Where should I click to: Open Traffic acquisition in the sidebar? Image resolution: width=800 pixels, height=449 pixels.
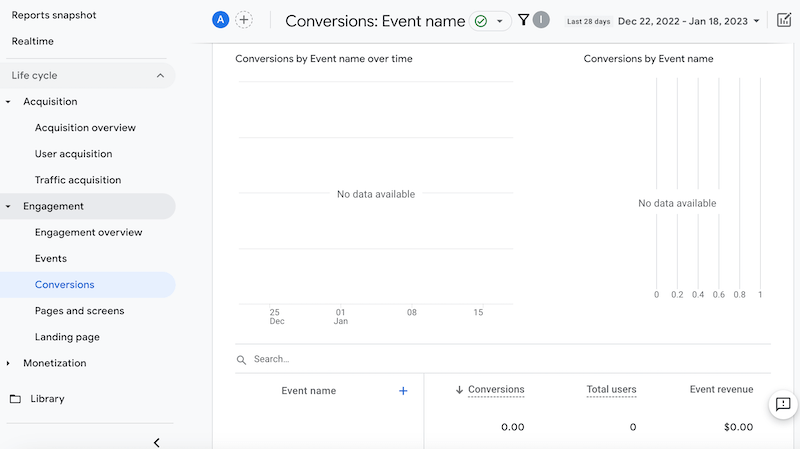(78, 180)
